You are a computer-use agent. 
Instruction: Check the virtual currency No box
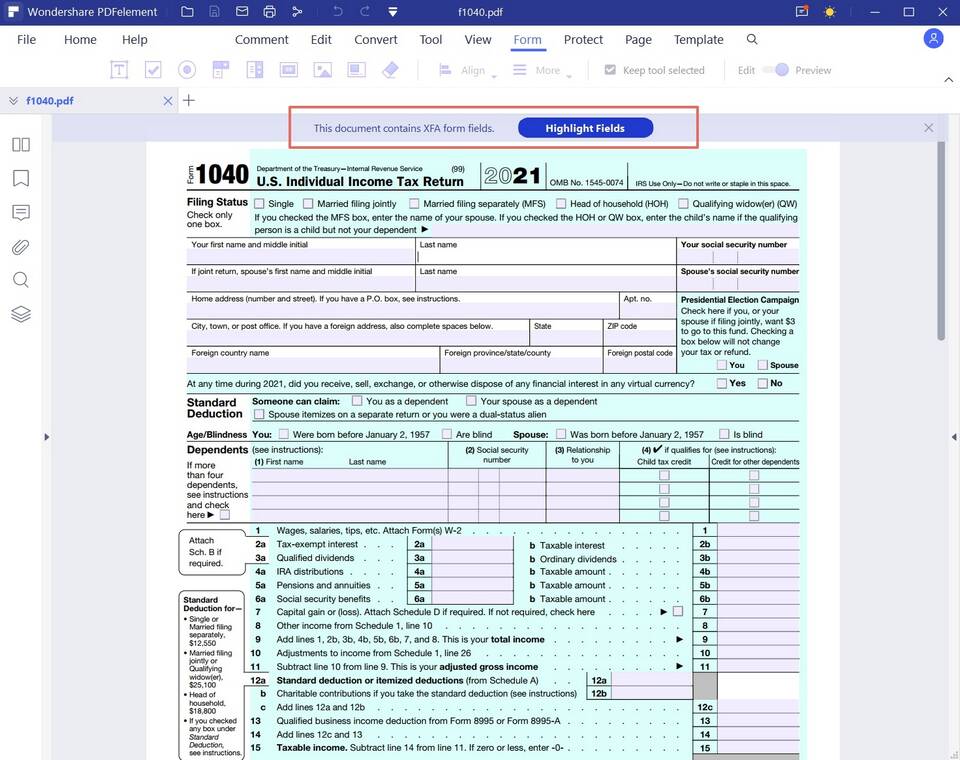pos(762,383)
